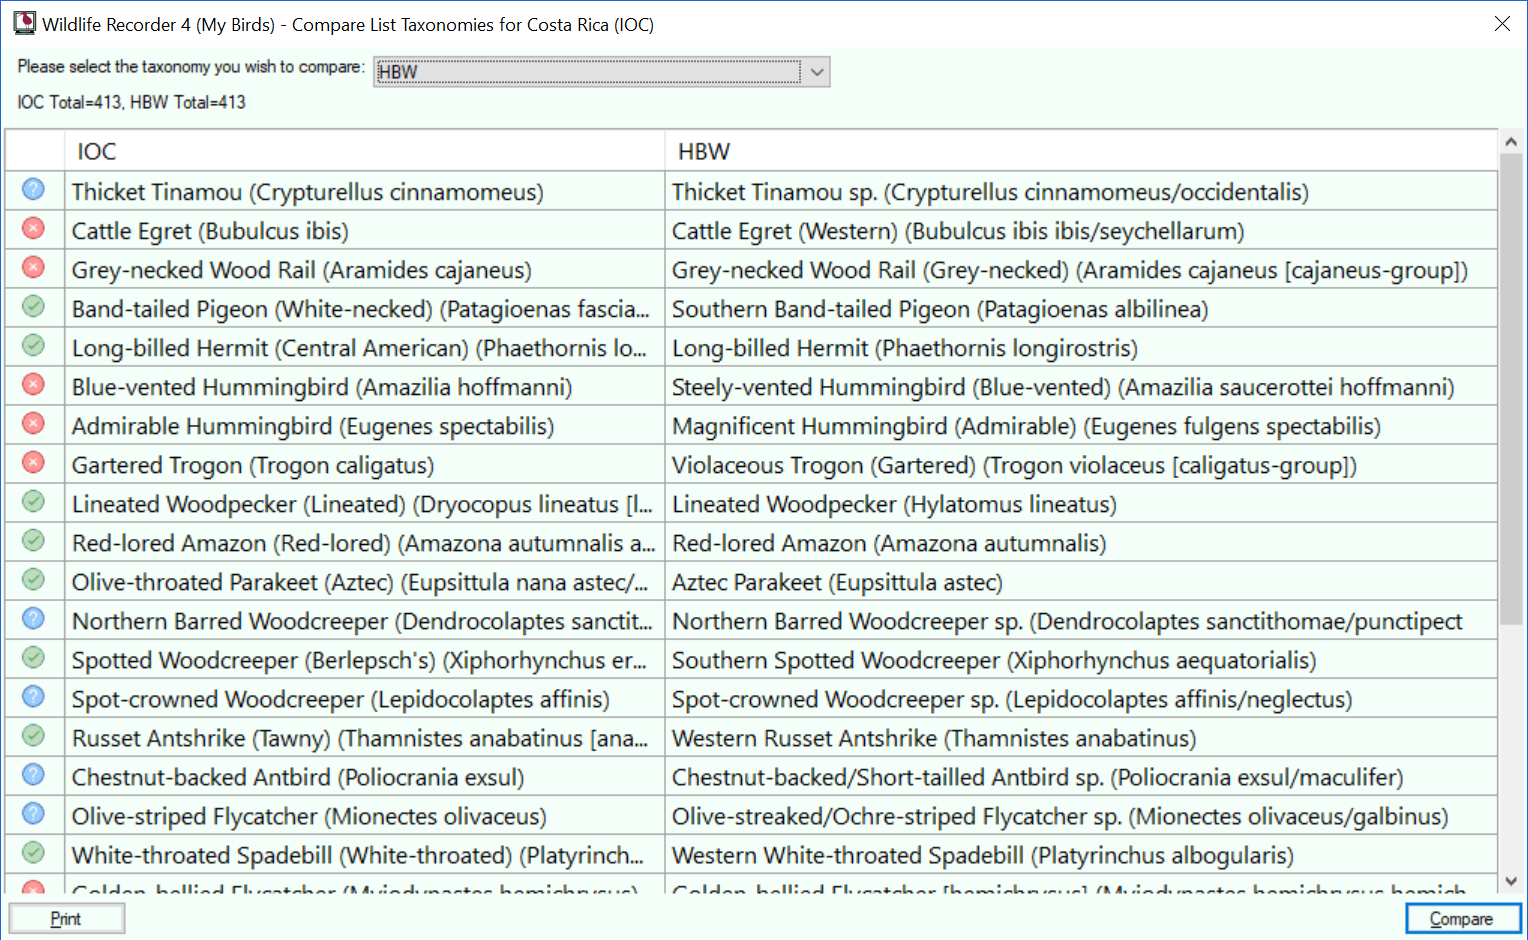The width and height of the screenshot is (1528, 940).
Task: Select HBW cell 'Southern Spotted Woodcreeper (Xiphorhynchus aequatorialis)'
Action: click(x=1081, y=659)
